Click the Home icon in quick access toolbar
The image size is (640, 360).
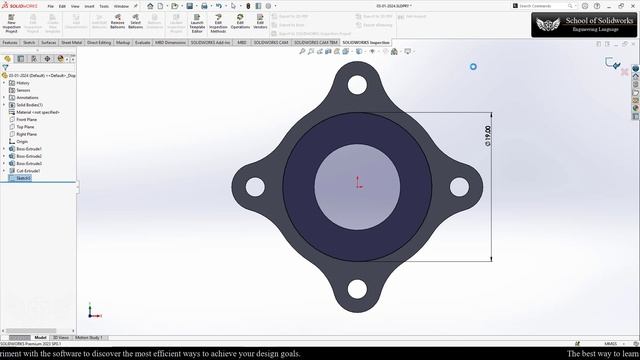click(150, 6)
